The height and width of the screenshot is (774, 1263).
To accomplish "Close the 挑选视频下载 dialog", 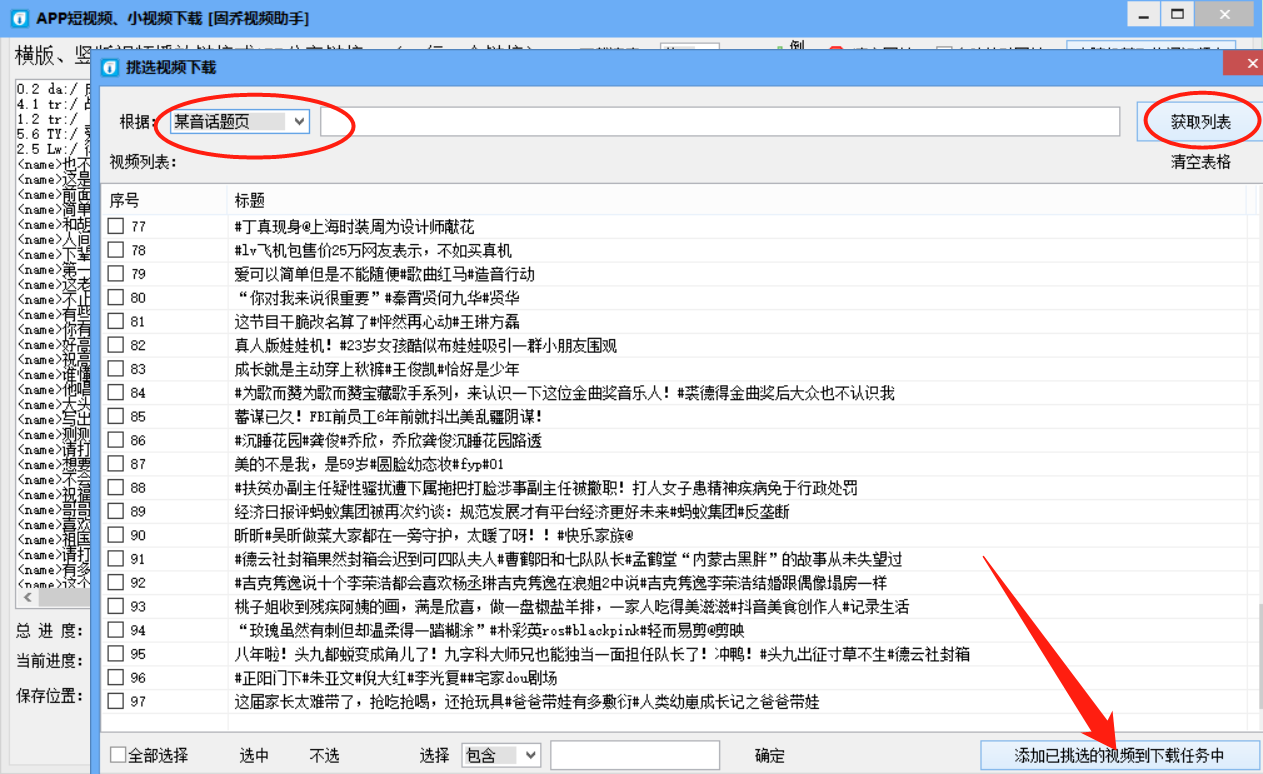I will coord(1244,64).
